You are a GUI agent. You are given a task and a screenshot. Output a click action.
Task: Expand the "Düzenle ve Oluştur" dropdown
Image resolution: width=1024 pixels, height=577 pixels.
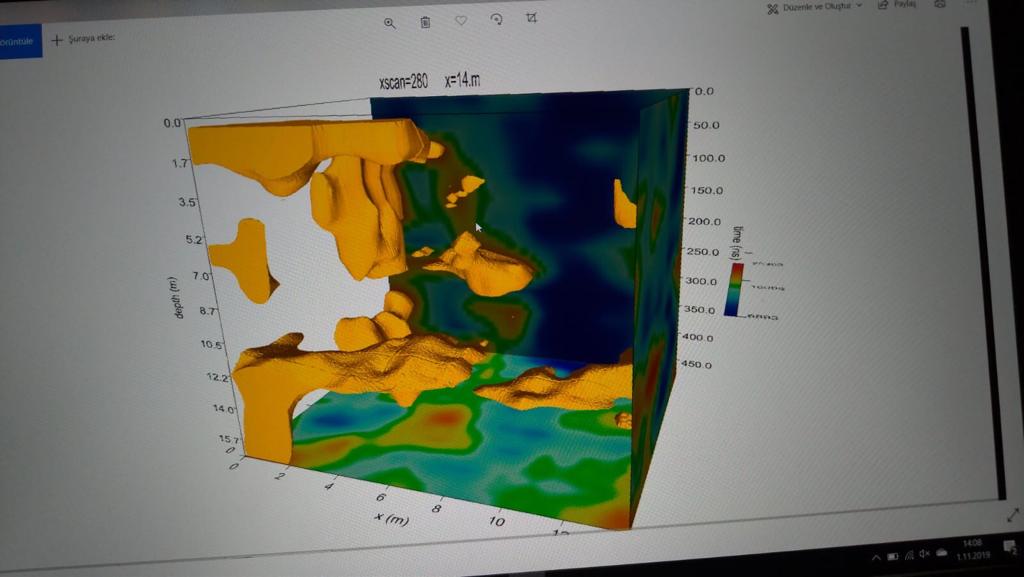click(x=814, y=8)
